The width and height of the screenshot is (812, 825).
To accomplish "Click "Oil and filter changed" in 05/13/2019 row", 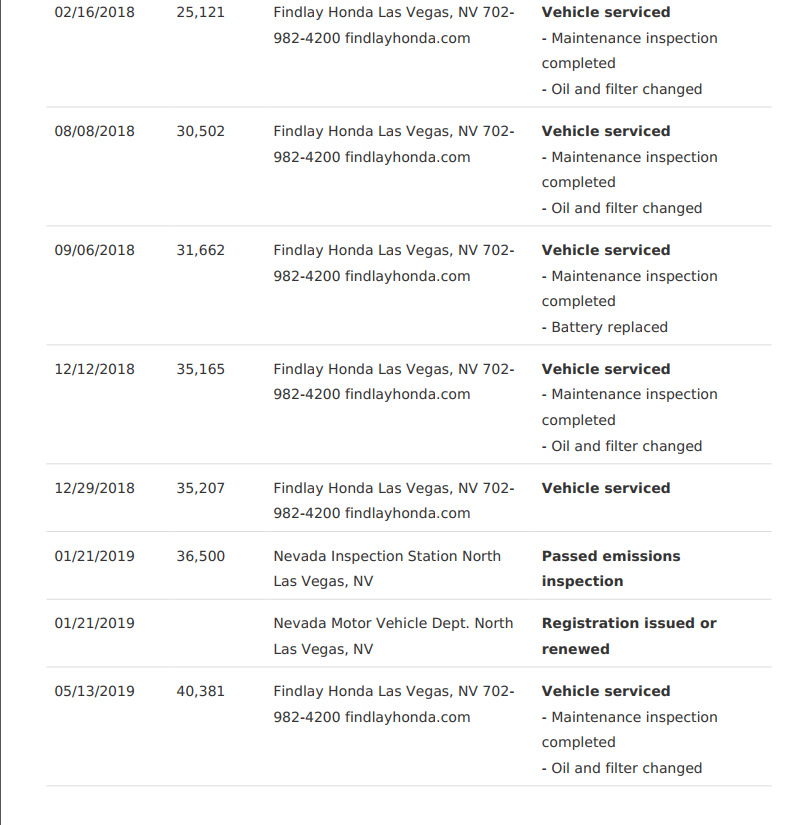I will [x=626, y=768].
